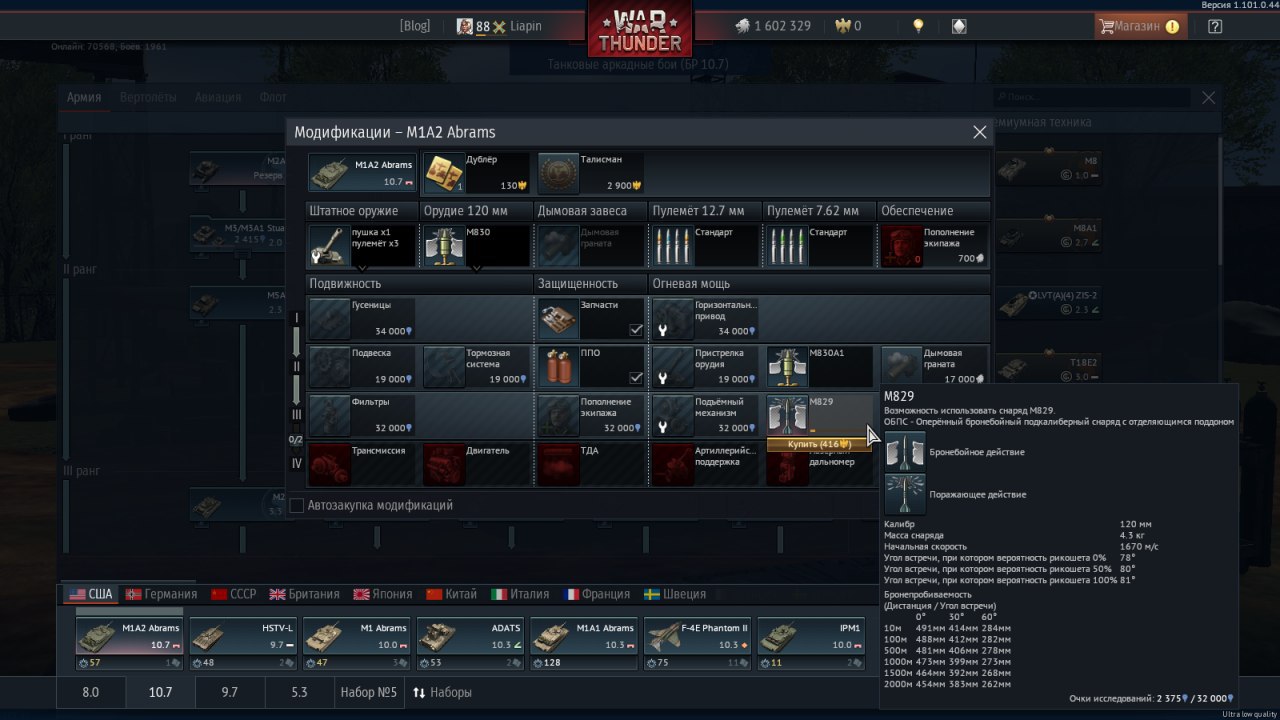This screenshot has width=1280, height=720.
Task: Select Подъёмный механизм modification
Action: (706, 415)
